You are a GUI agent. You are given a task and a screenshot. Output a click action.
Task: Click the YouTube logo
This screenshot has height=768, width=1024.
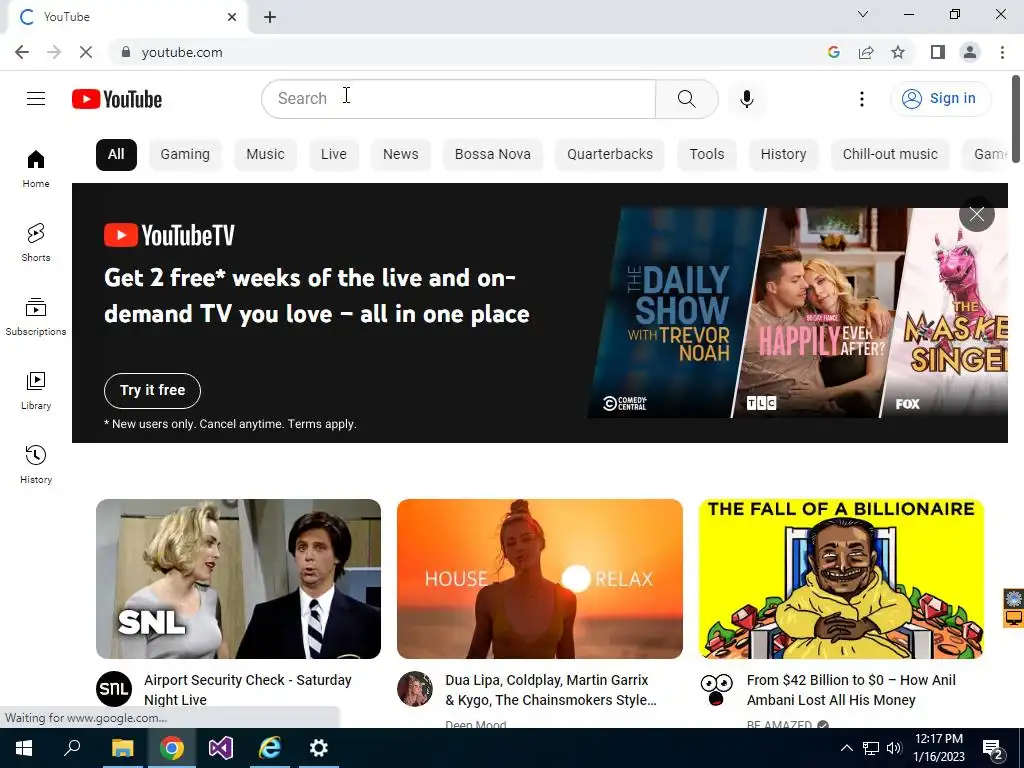tap(117, 99)
